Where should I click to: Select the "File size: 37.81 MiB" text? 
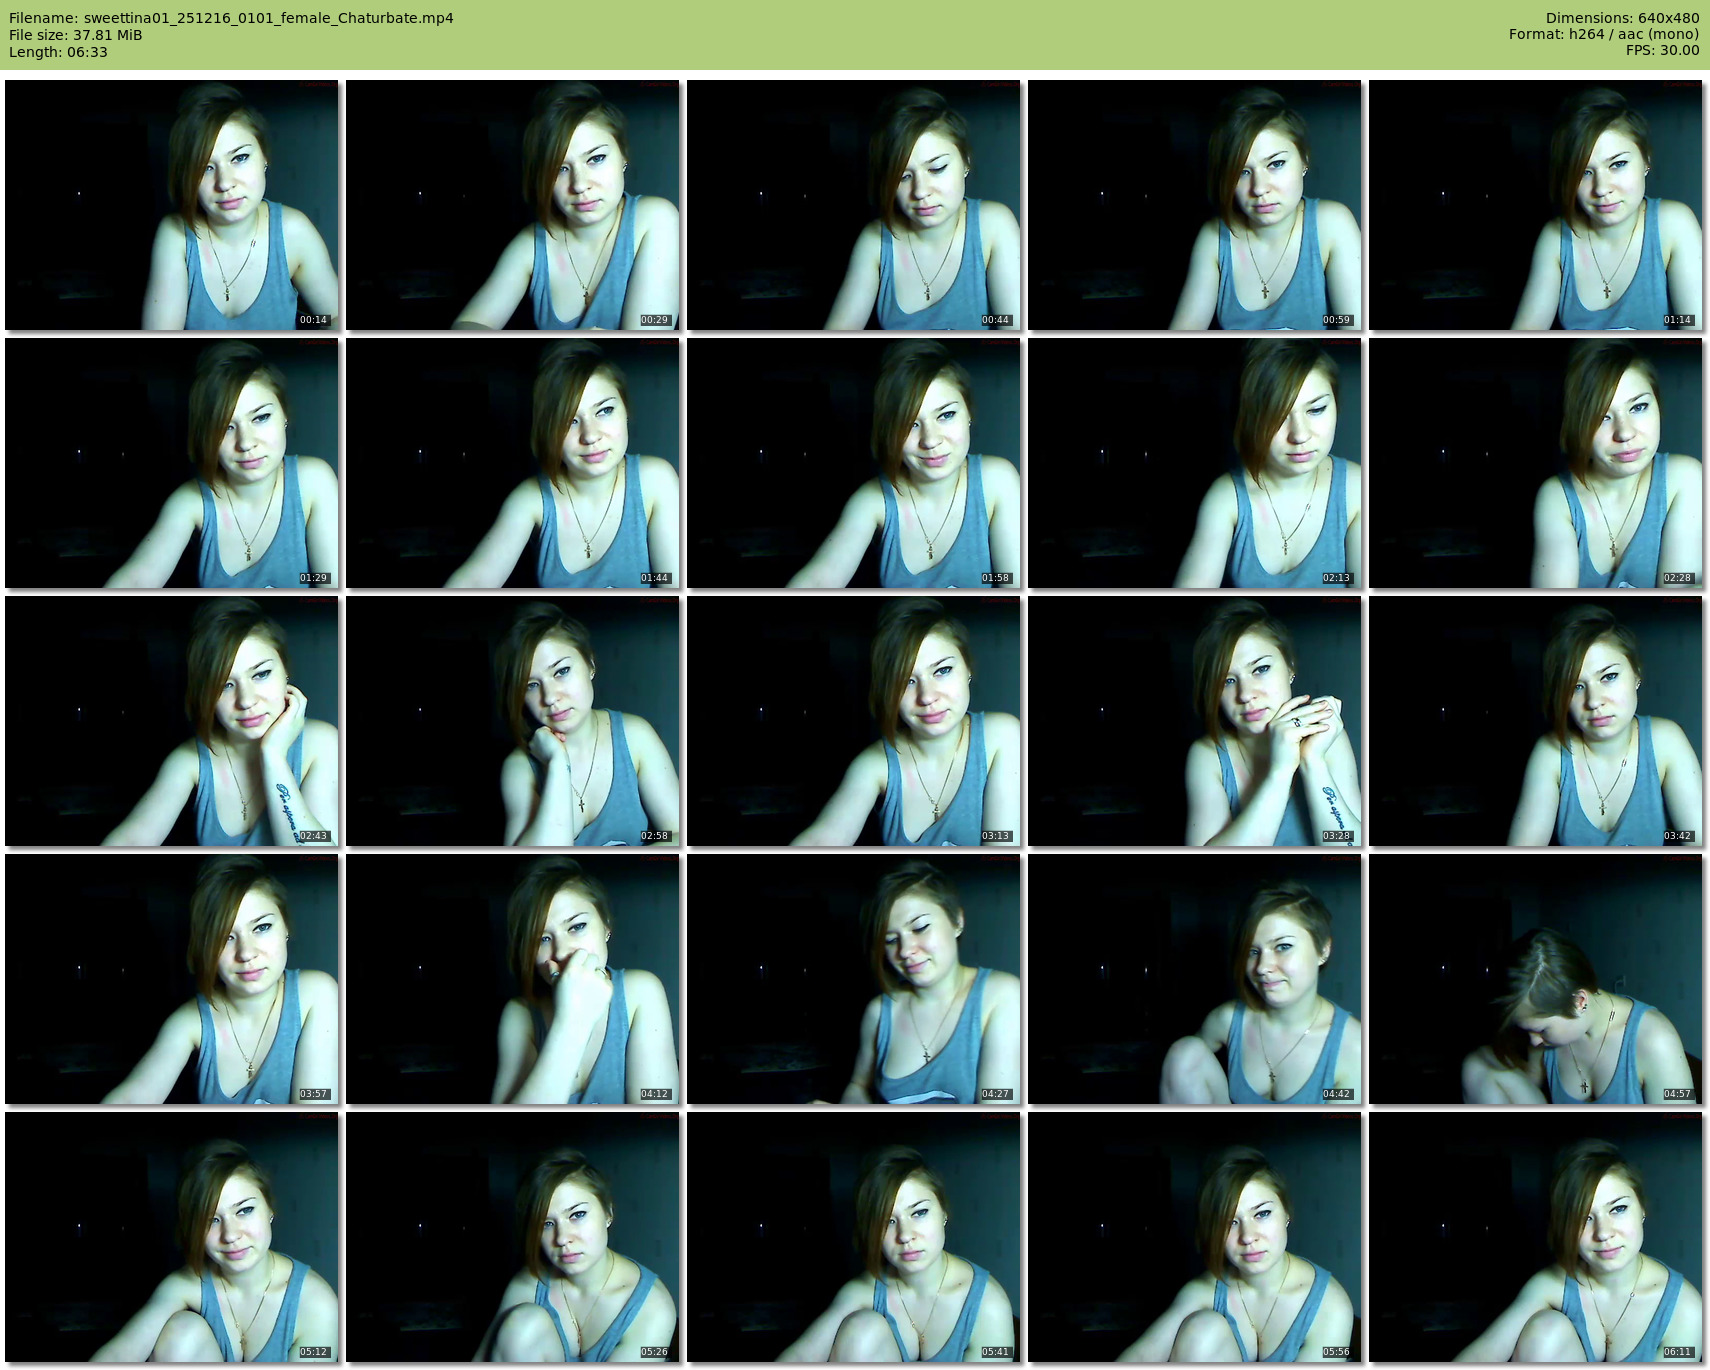coord(75,35)
